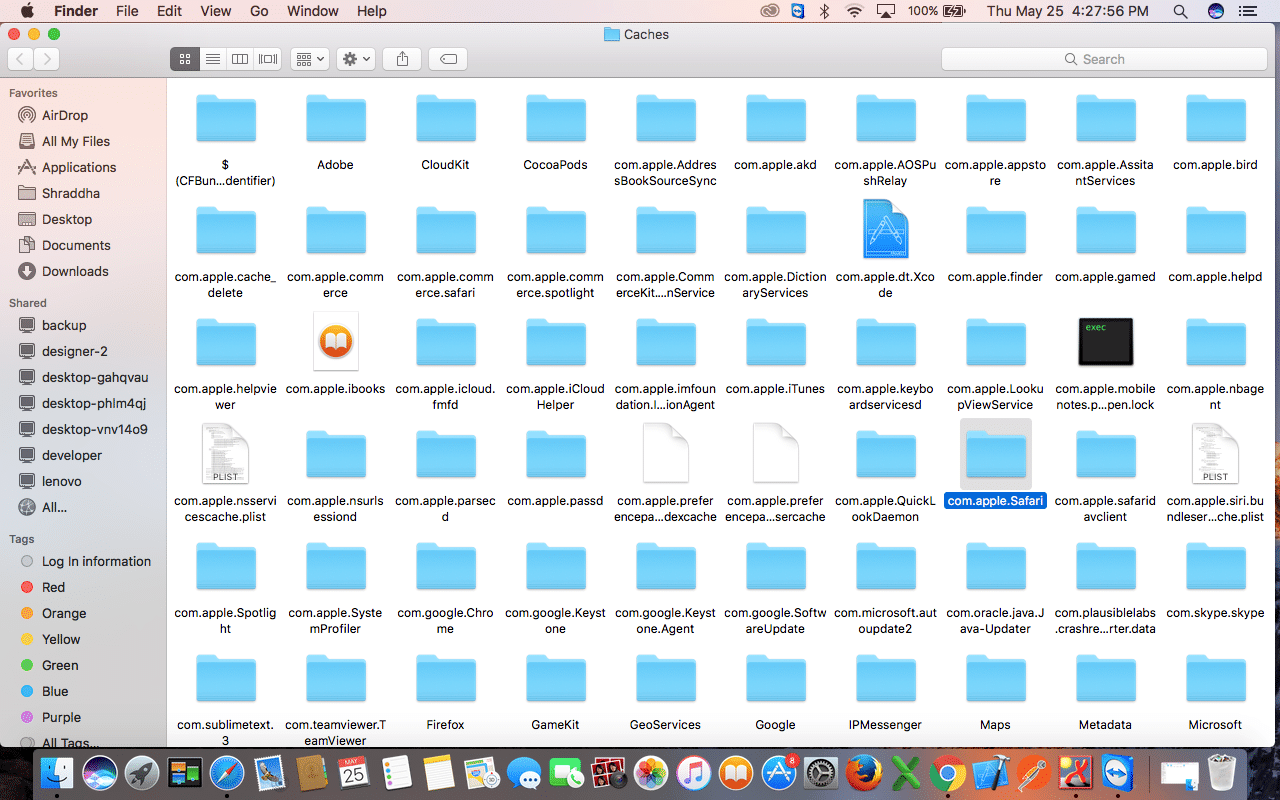Select the Adobe folder
This screenshot has height=800, width=1280.
click(x=335, y=120)
